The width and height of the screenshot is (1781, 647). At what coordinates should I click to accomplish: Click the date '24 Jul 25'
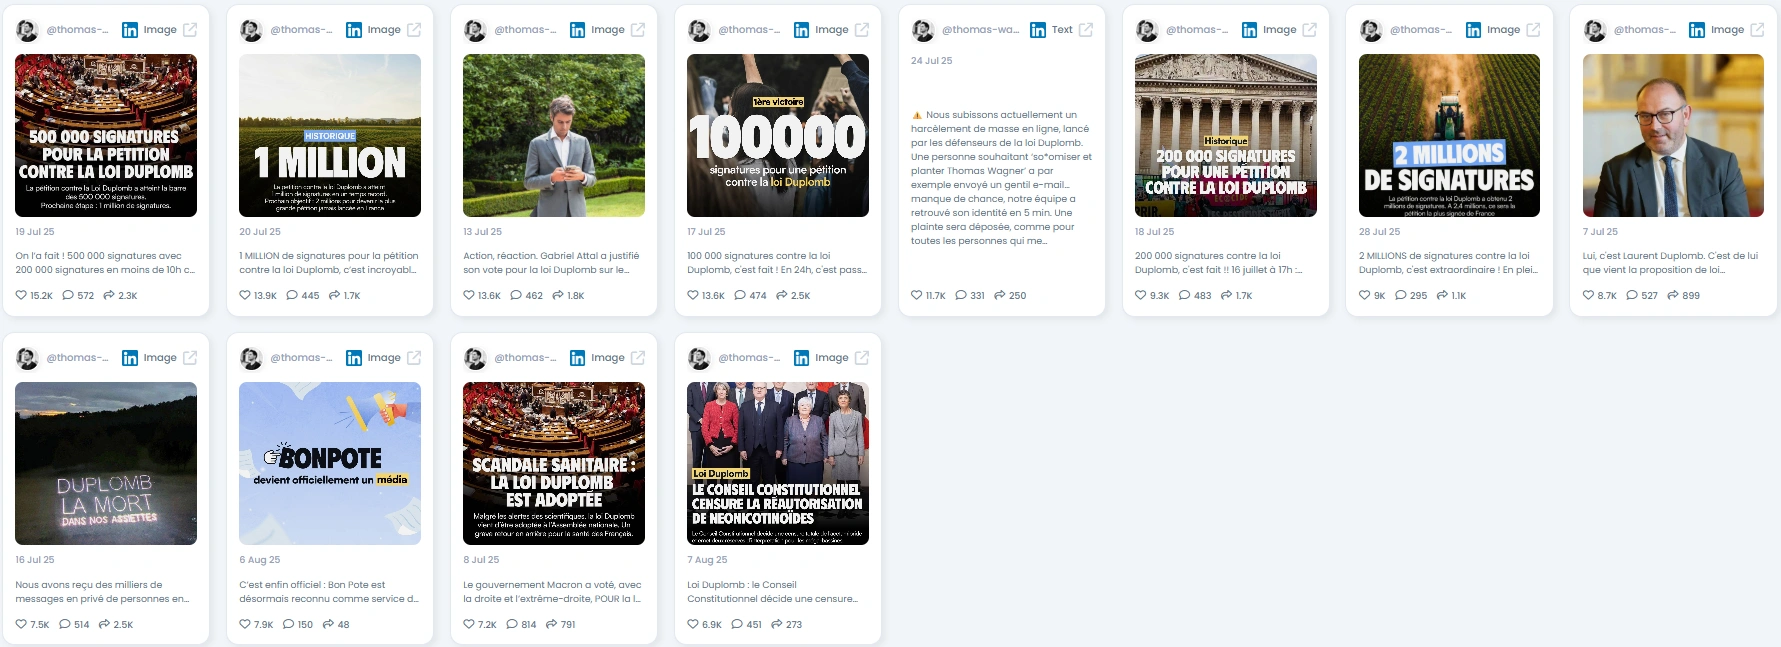click(932, 61)
